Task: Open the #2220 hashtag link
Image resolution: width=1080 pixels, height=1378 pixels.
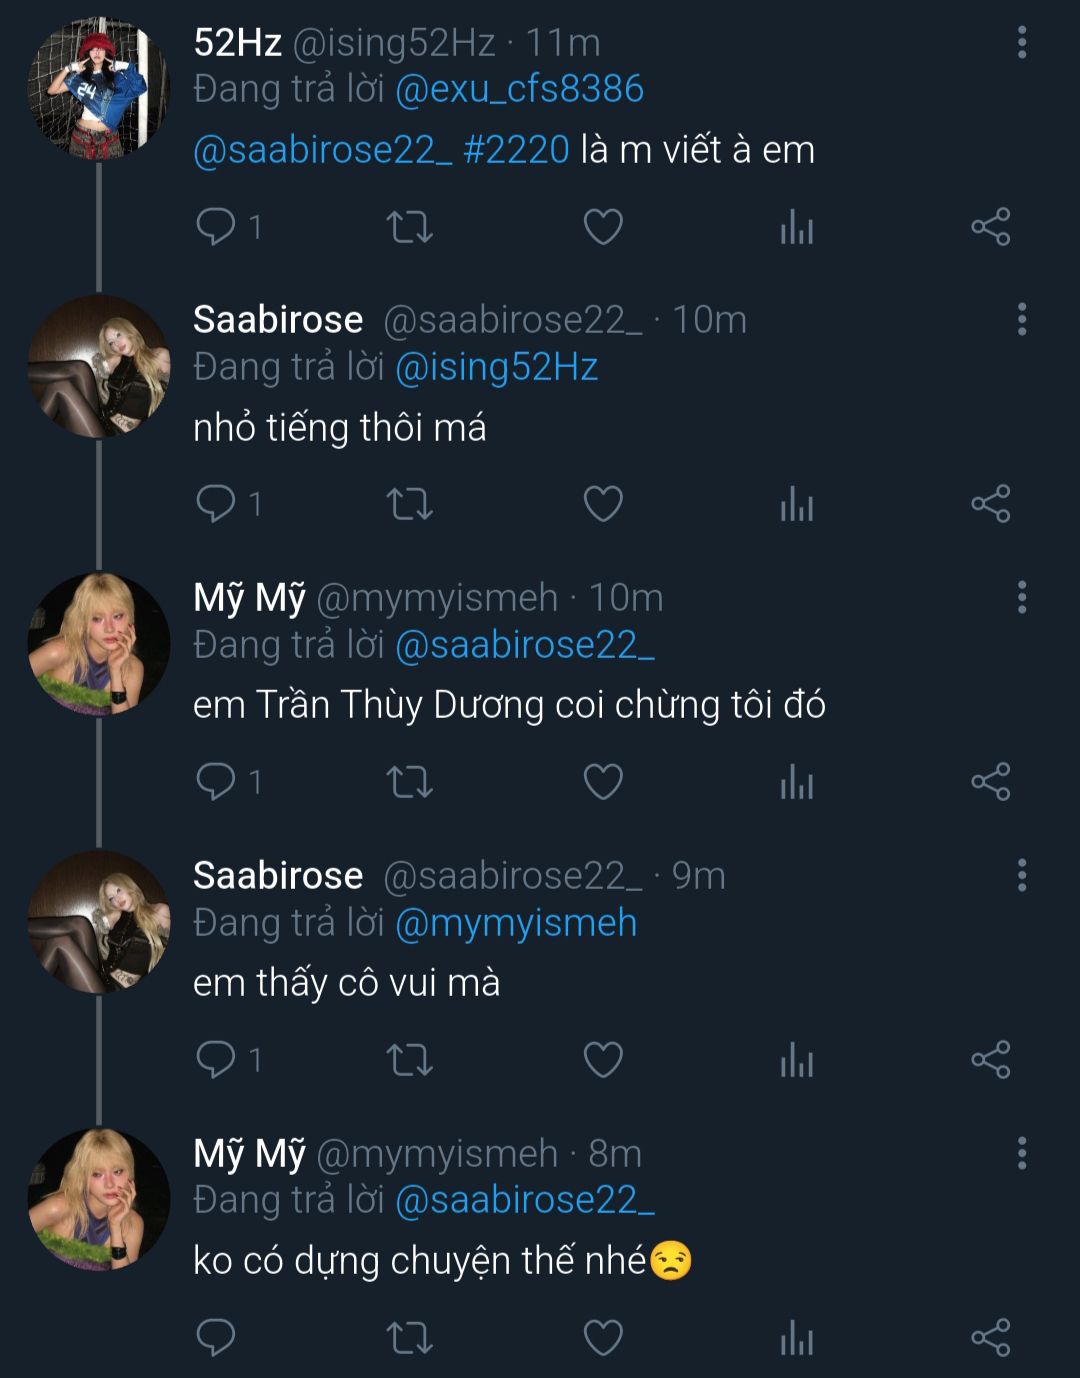Action: [x=516, y=150]
